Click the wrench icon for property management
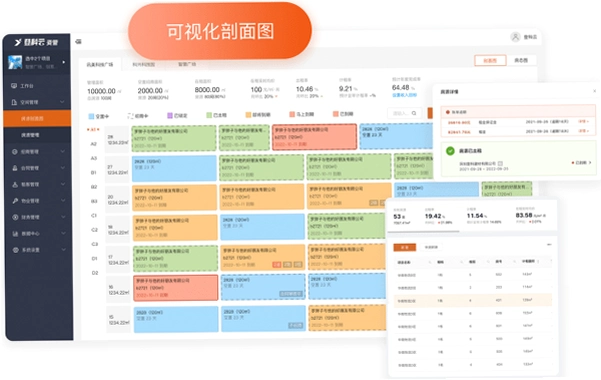Image resolution: width=601 pixels, height=380 pixels. point(15,201)
